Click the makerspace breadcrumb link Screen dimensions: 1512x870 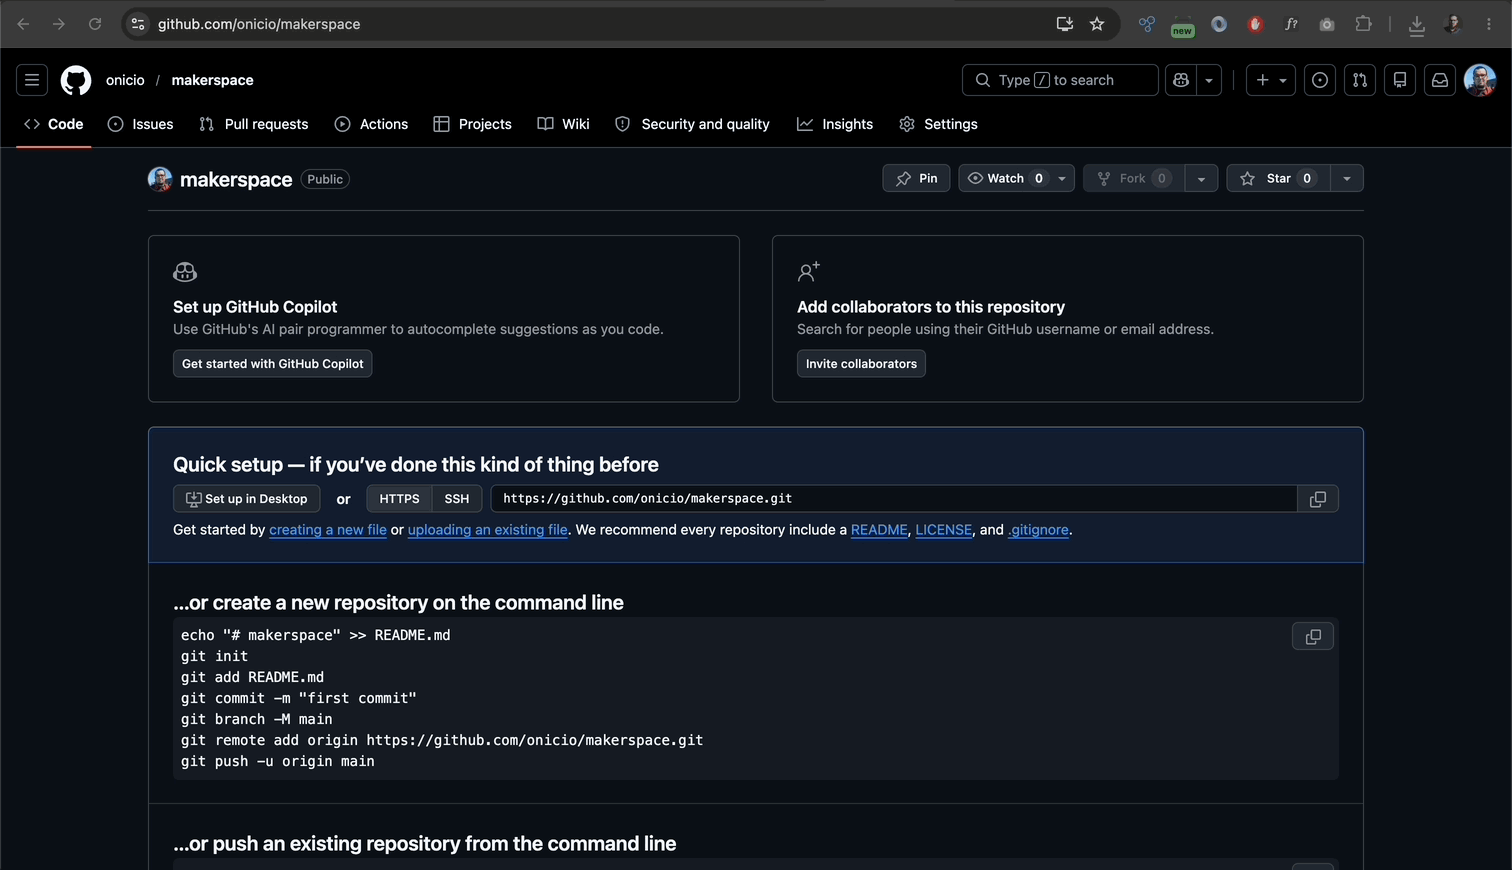(x=212, y=80)
